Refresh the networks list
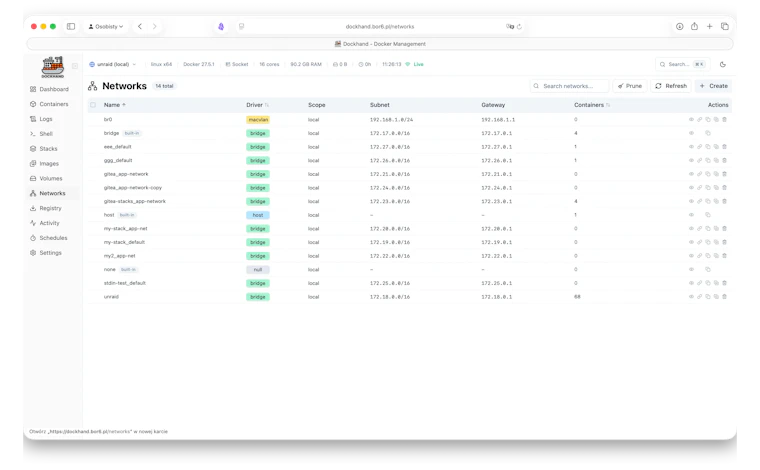 (x=671, y=86)
